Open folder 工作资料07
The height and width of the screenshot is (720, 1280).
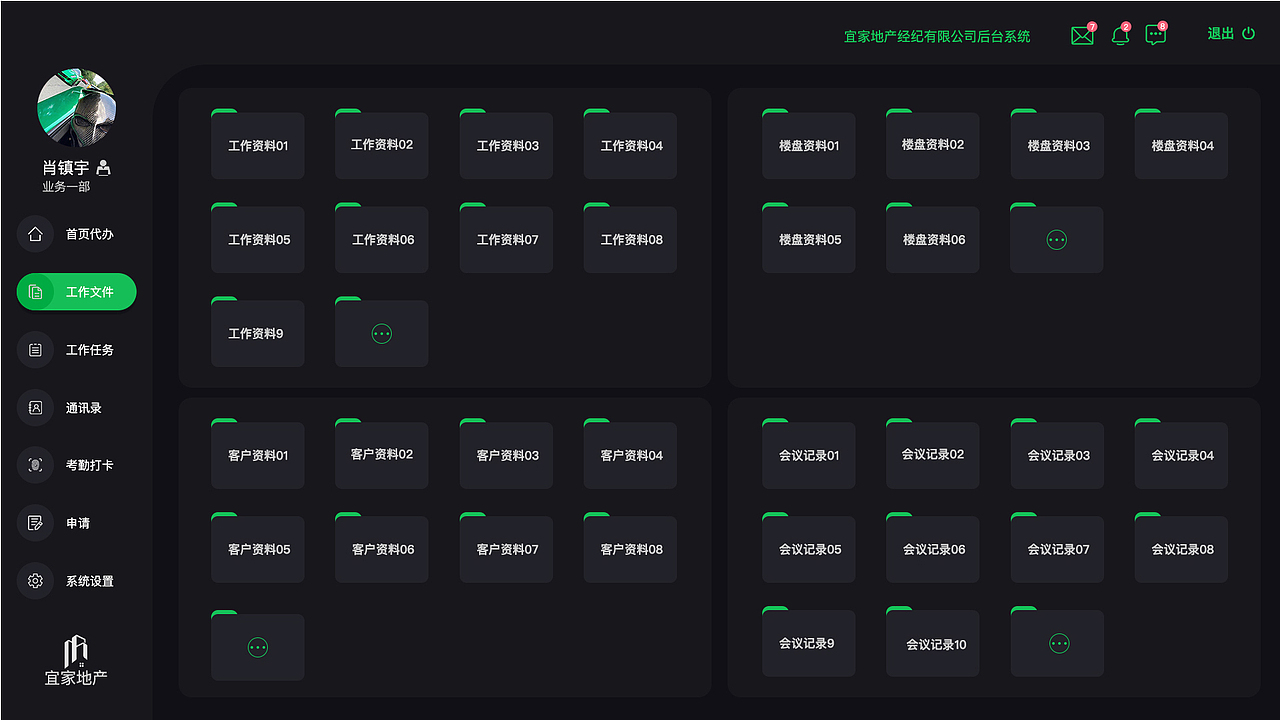506,238
